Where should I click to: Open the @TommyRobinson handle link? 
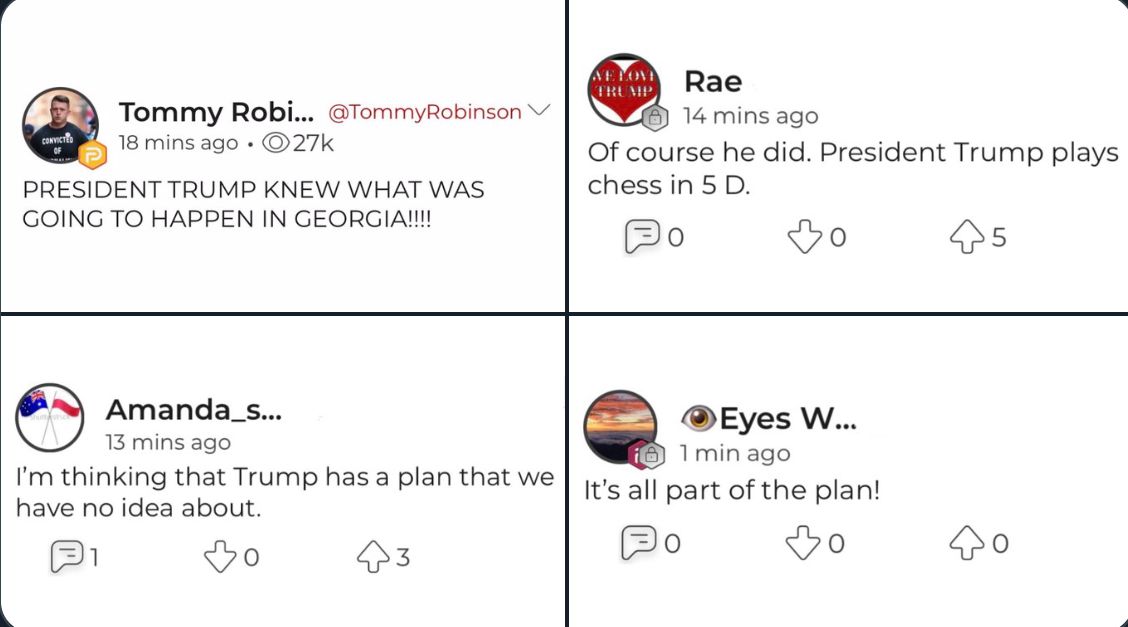425,112
